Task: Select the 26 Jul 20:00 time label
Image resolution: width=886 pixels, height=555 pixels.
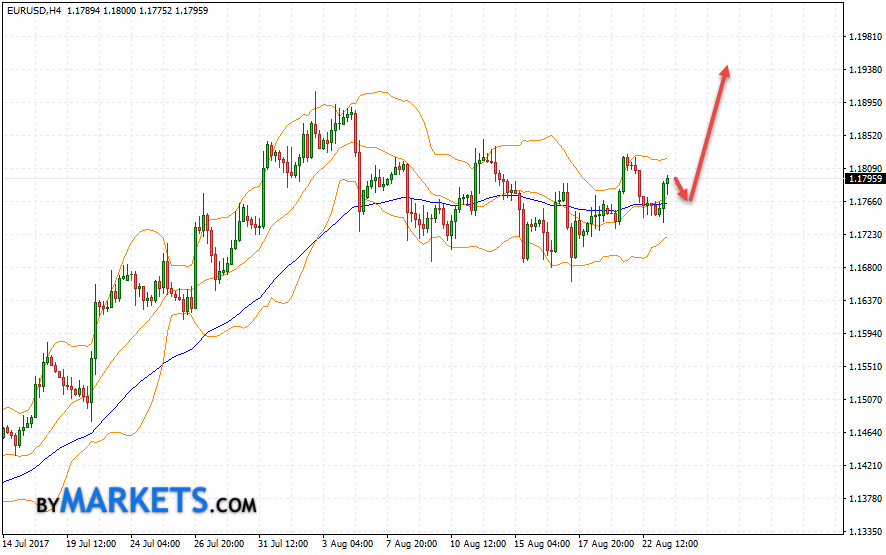Action: coord(221,544)
